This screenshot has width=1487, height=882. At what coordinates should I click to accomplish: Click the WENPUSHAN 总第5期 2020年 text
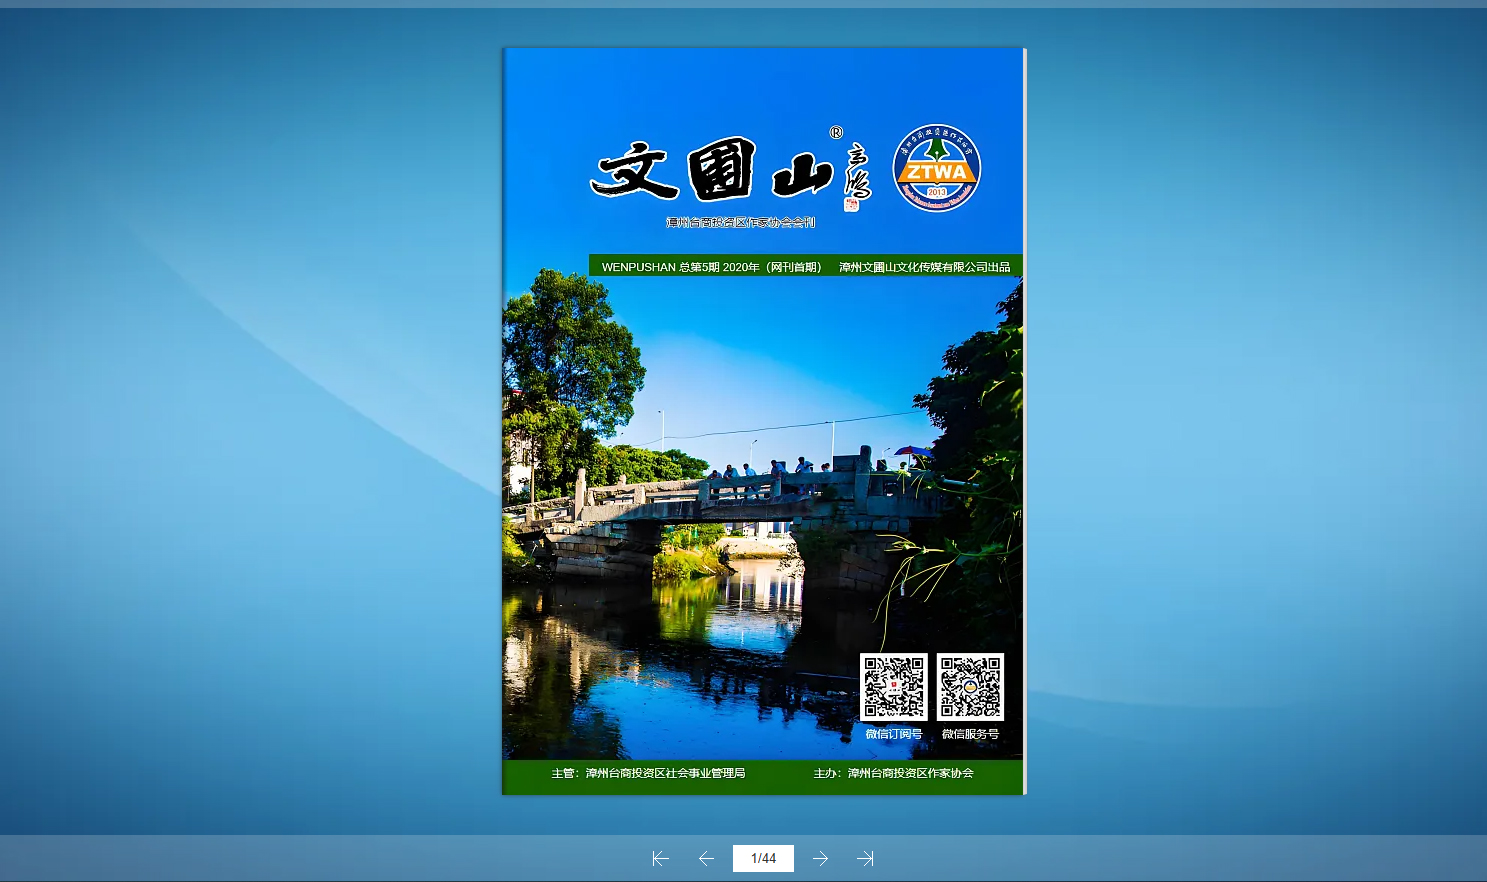(x=711, y=267)
